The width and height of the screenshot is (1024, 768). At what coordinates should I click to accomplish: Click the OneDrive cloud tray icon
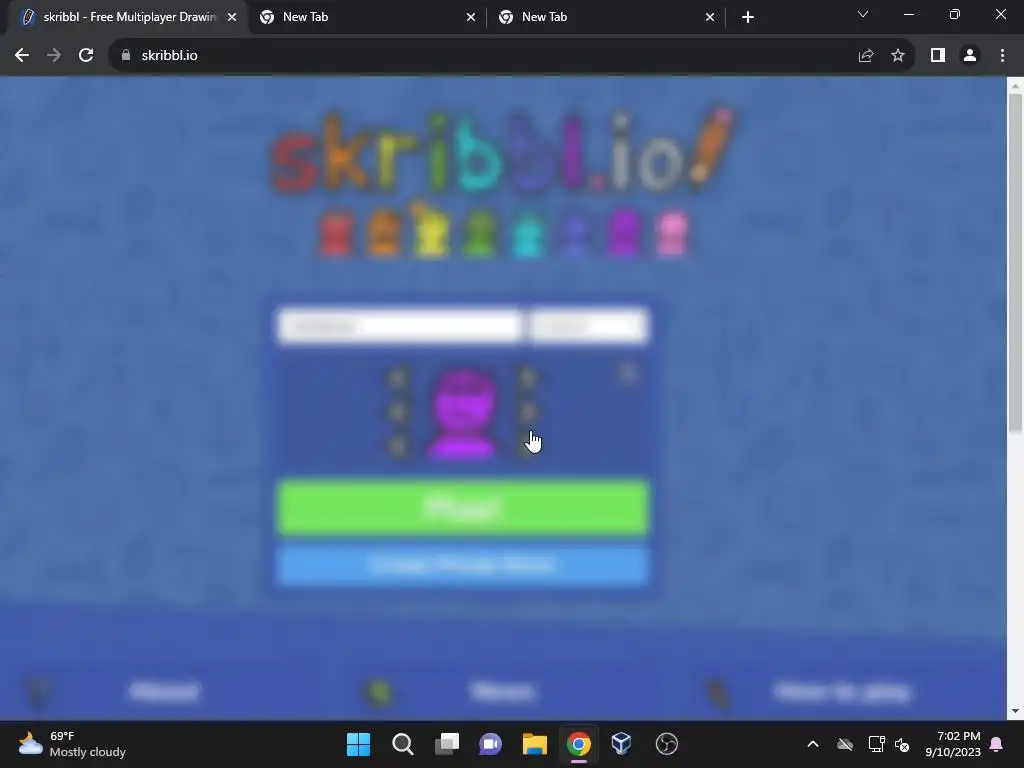tap(845, 744)
